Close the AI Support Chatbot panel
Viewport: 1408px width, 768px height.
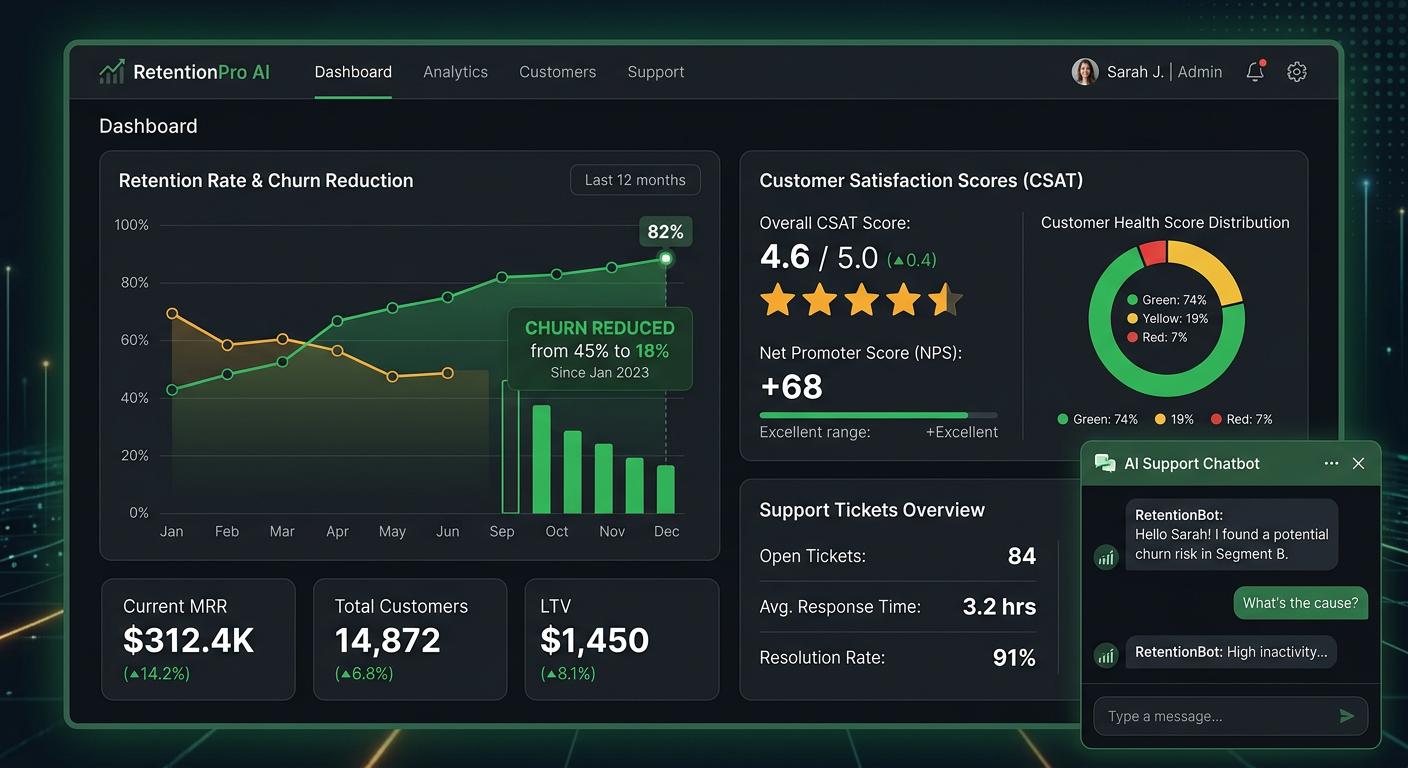[1358, 464]
